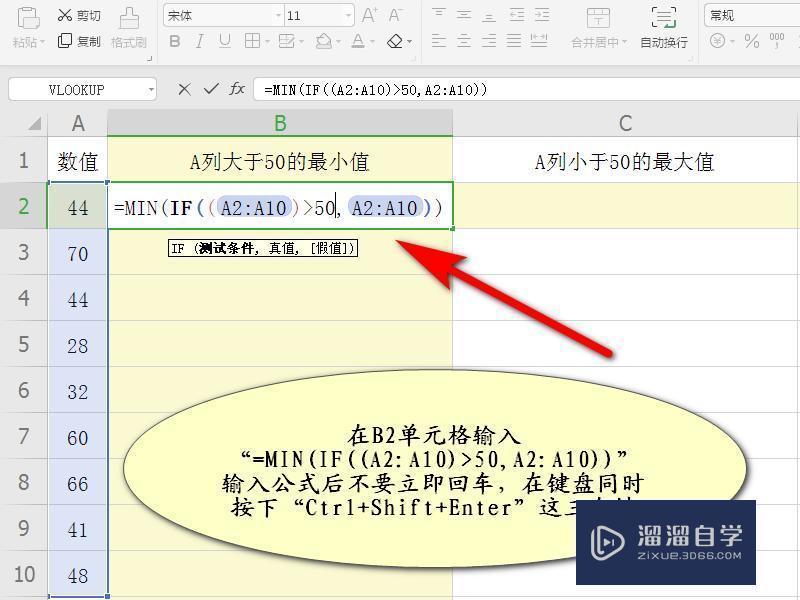Open the Insert Function (fx) dialog
This screenshot has height=600, width=800.
click(237, 89)
